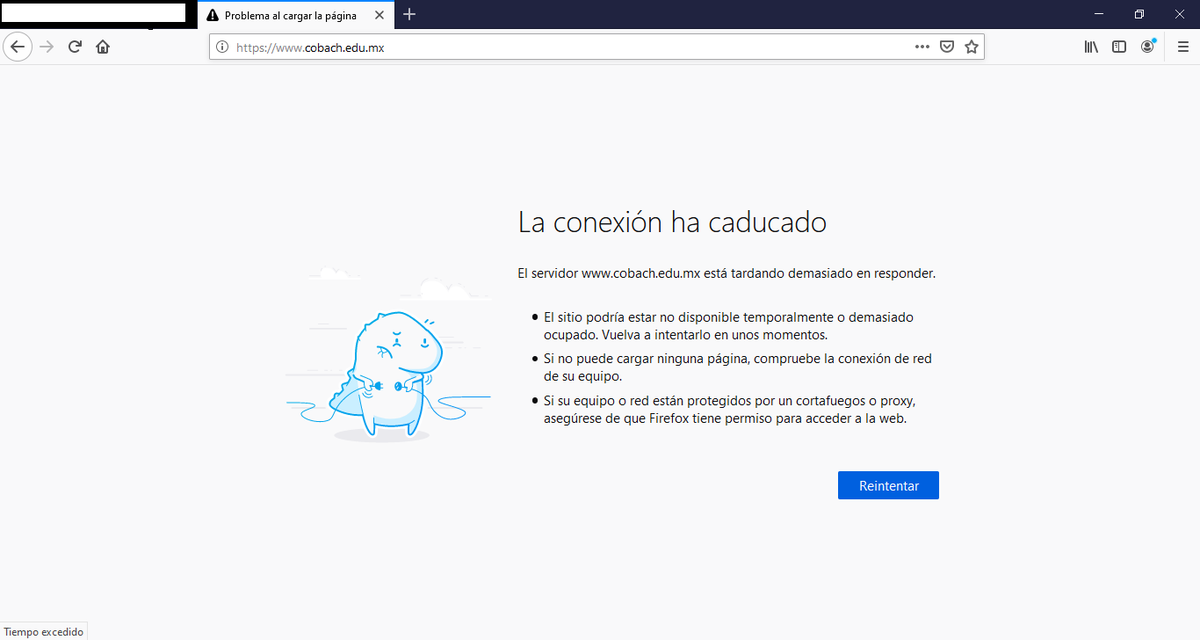Open page actions three-dot menu

tap(922, 47)
